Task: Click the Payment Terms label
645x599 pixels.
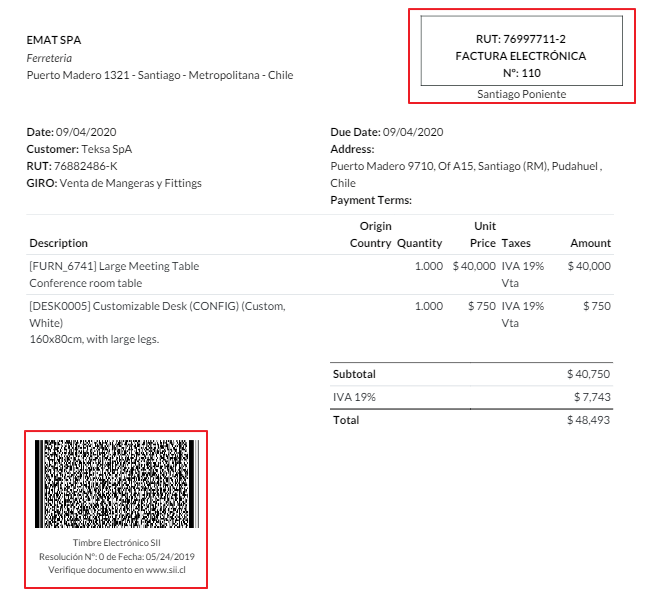Action: tap(371, 200)
